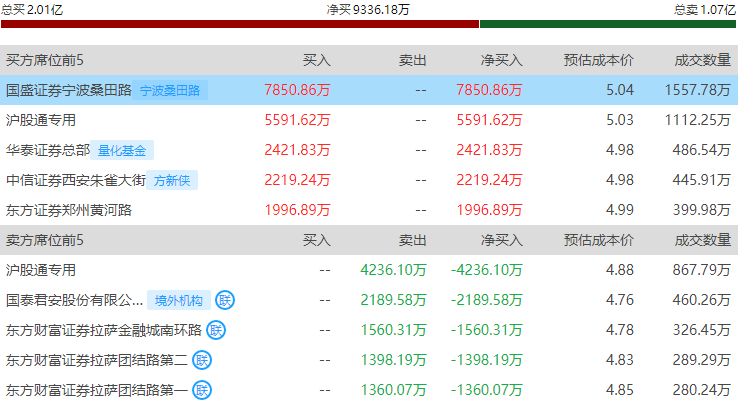
Task: Click buy amount 1996.89万 in 买入 column
Action: coord(297,210)
